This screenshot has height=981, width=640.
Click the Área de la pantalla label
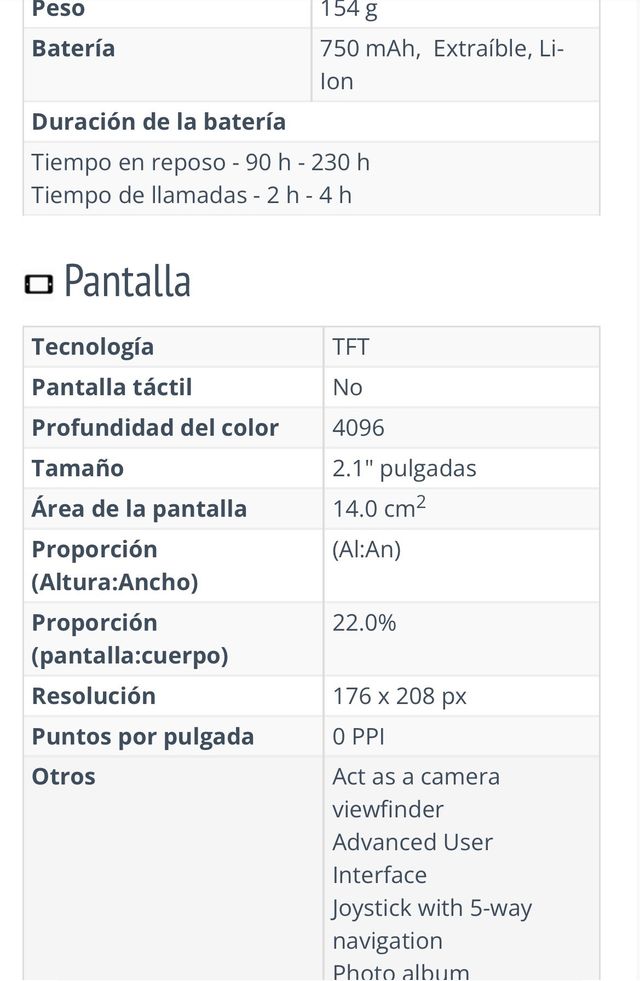coord(139,509)
